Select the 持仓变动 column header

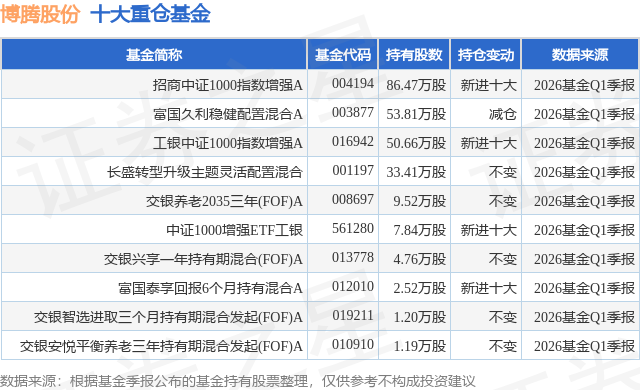(x=485, y=55)
